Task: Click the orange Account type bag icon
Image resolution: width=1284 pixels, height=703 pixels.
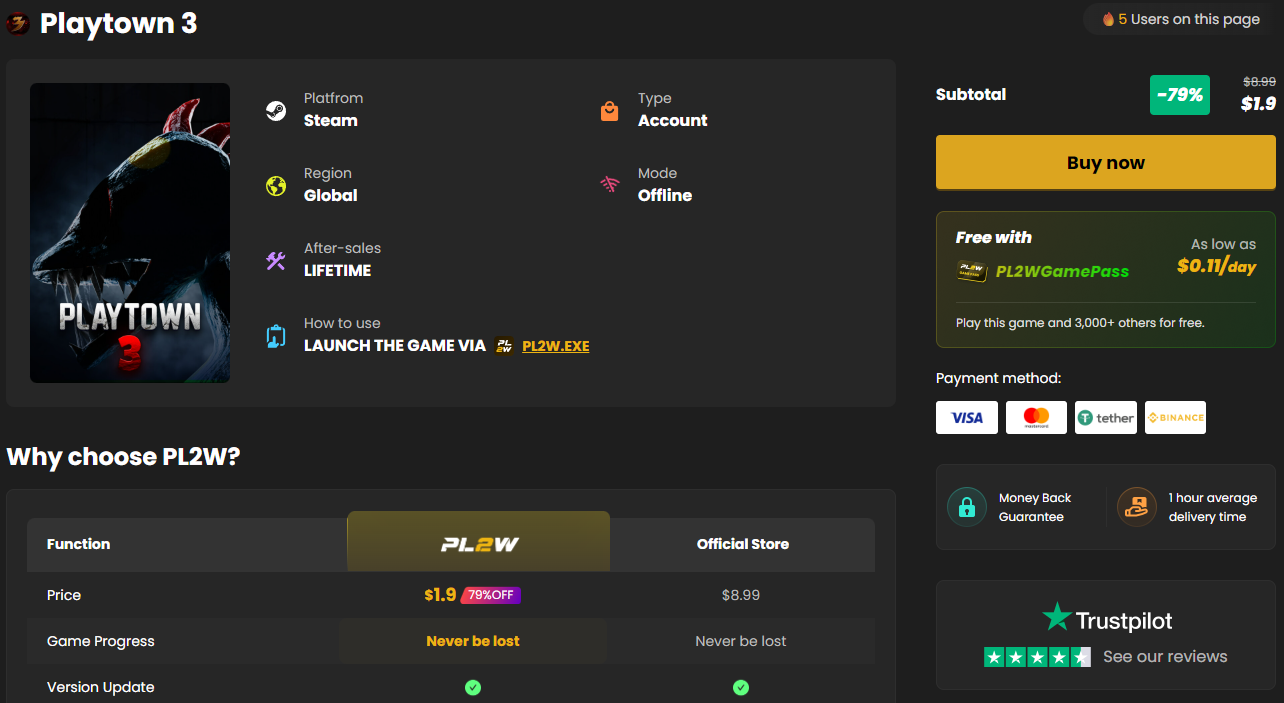Action: click(x=609, y=110)
